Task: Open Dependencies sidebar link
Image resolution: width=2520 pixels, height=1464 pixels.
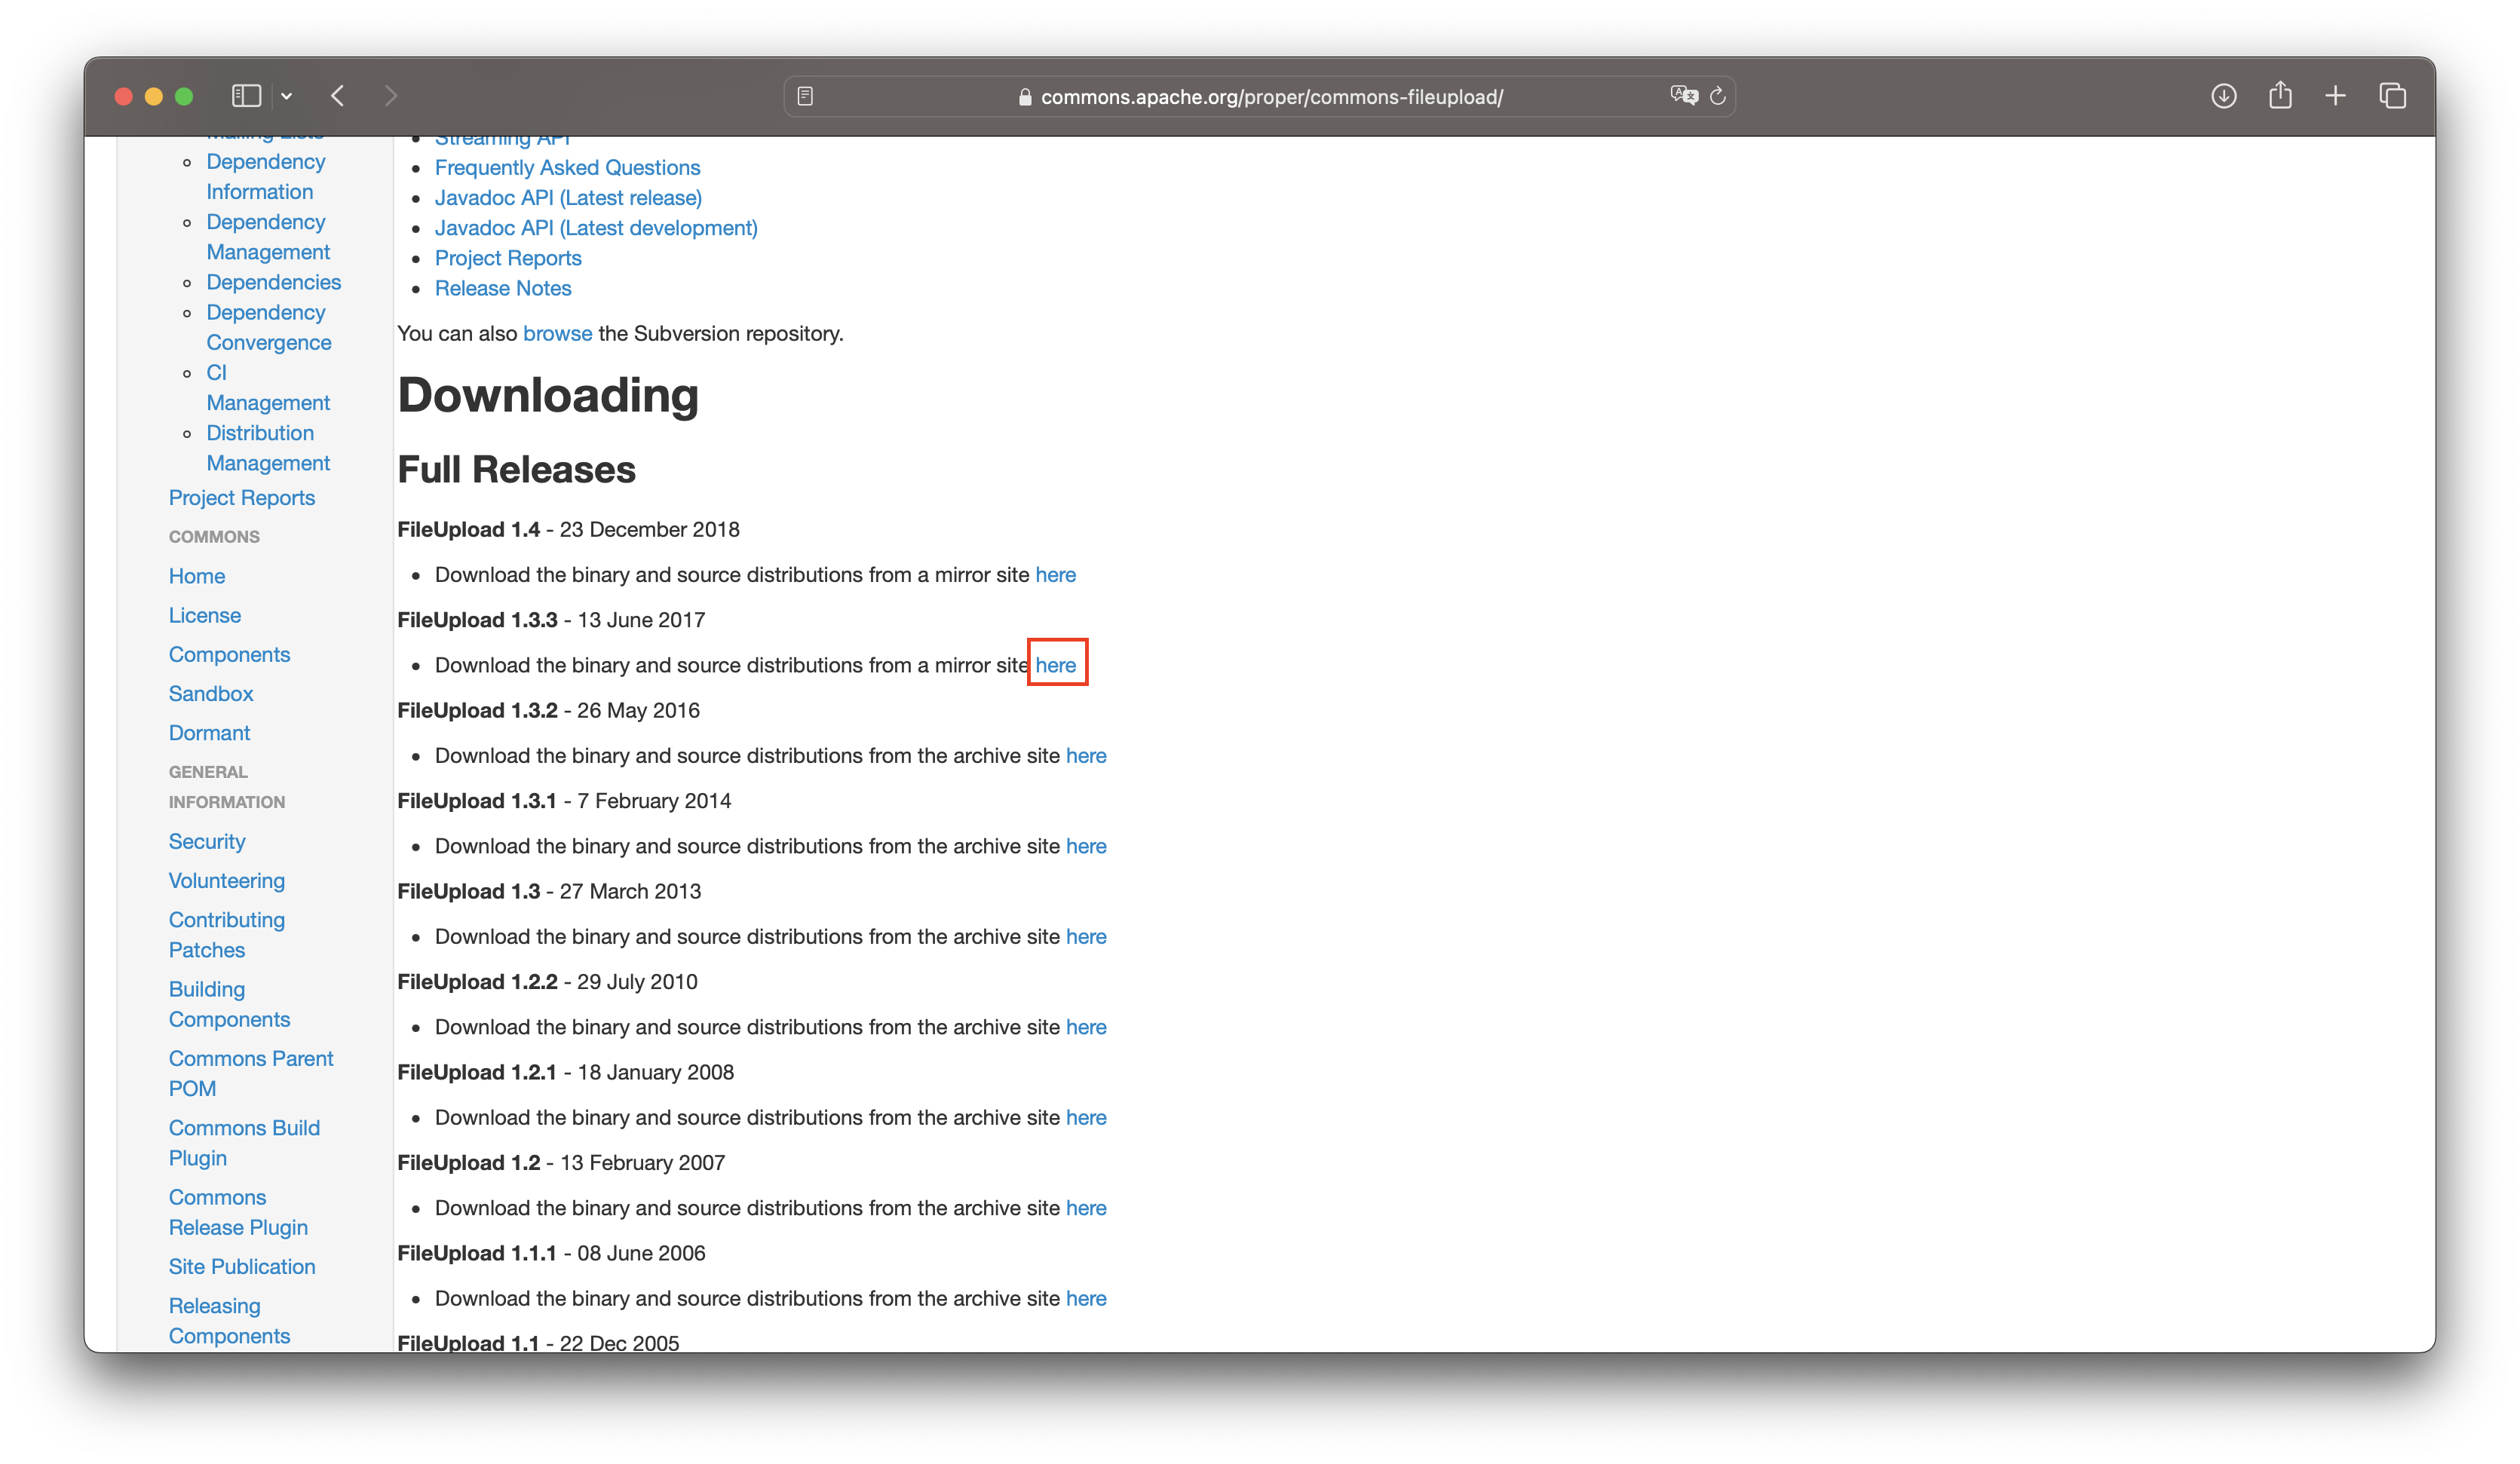Action: pyautogui.click(x=273, y=282)
